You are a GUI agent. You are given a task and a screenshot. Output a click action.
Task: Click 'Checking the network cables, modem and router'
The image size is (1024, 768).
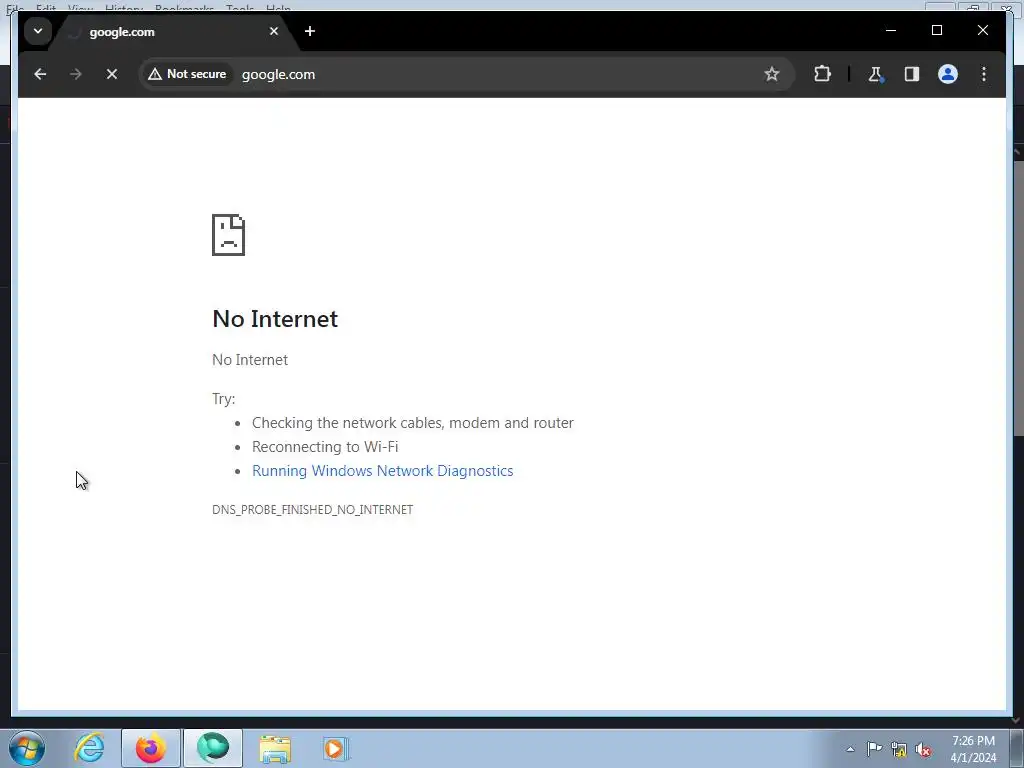pos(413,423)
